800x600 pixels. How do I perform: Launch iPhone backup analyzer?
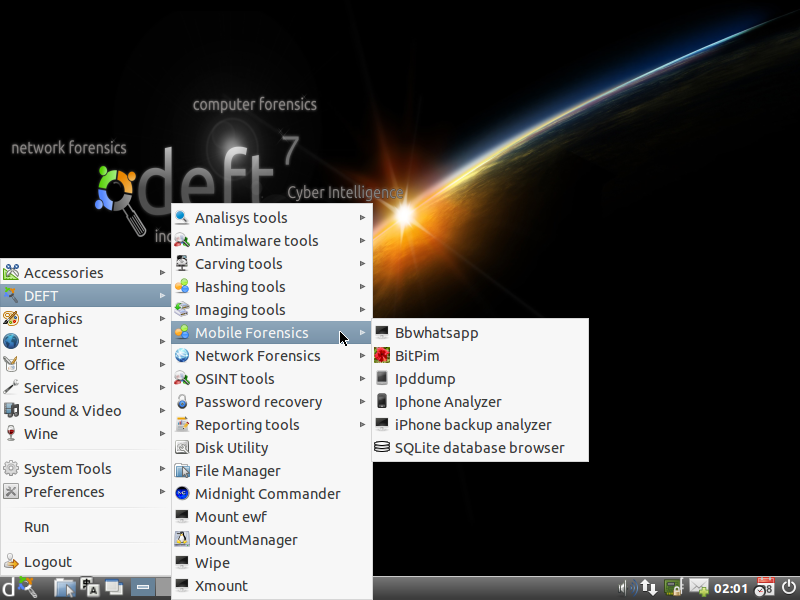(x=472, y=425)
